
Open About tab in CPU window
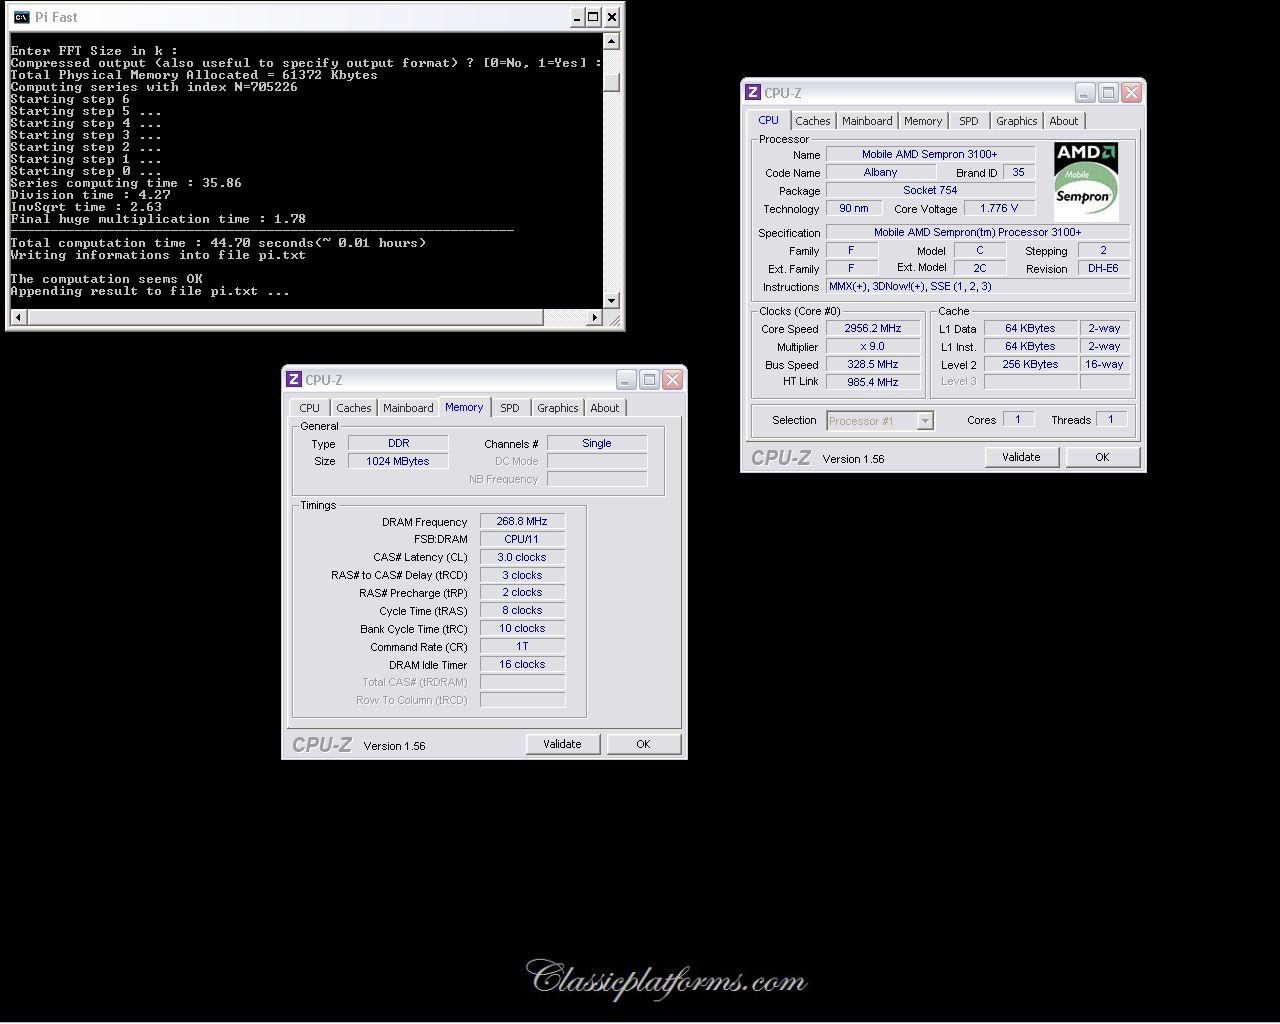tap(1064, 121)
